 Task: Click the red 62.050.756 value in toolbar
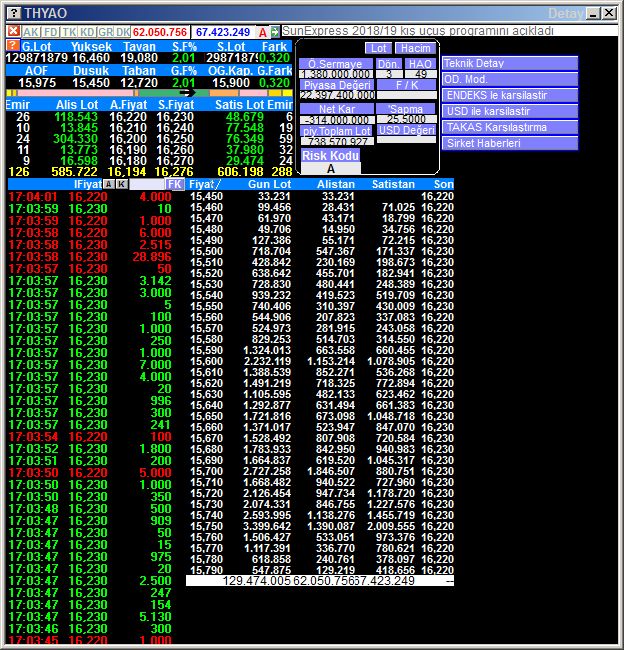160,32
